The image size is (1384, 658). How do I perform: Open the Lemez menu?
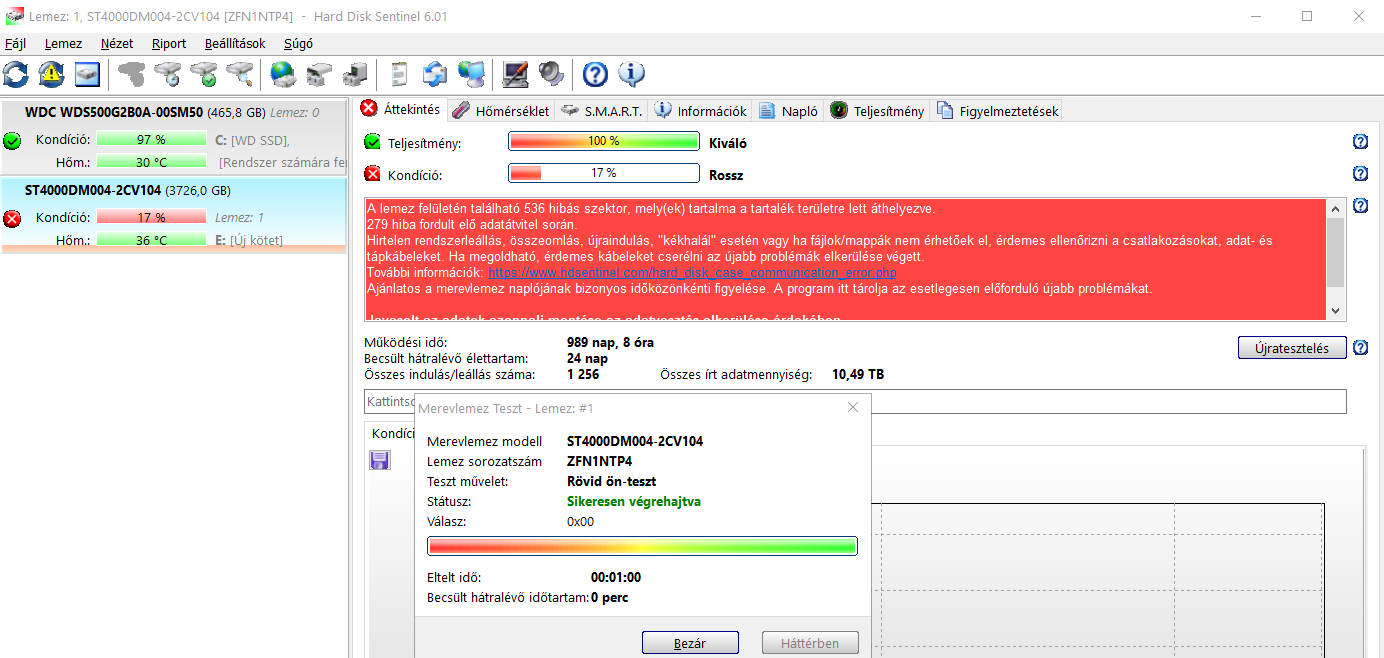point(63,43)
